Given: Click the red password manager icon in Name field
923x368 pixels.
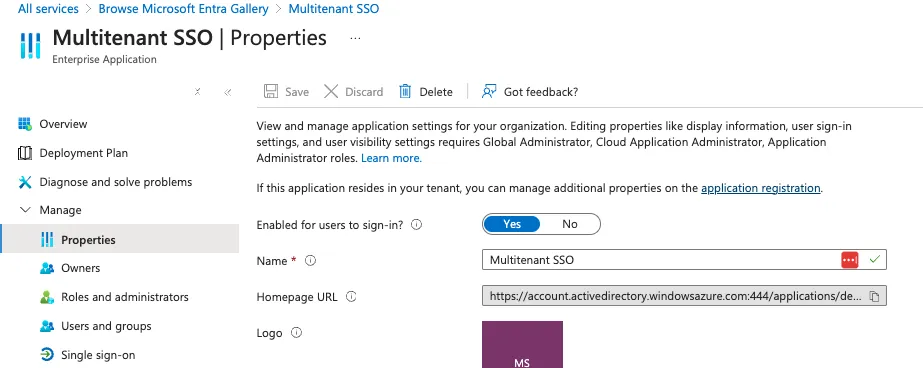Looking at the screenshot, I should 850,260.
